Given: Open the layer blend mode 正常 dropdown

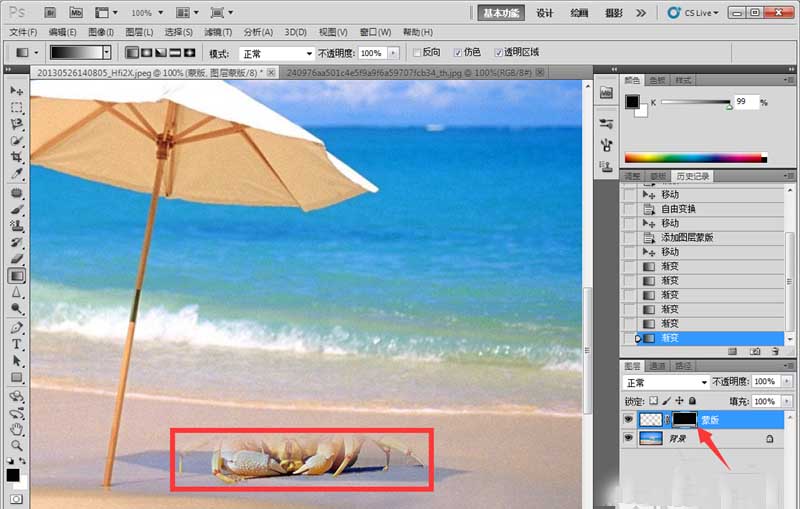Looking at the screenshot, I should tap(666, 383).
